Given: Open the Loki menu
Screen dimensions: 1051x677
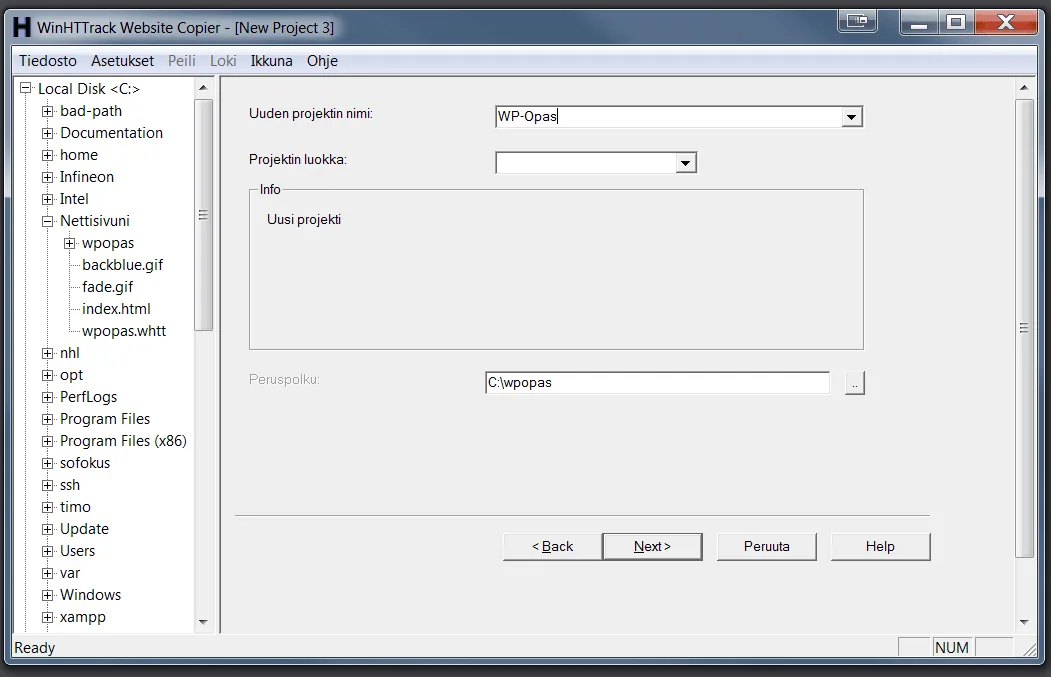Looking at the screenshot, I should (223, 61).
